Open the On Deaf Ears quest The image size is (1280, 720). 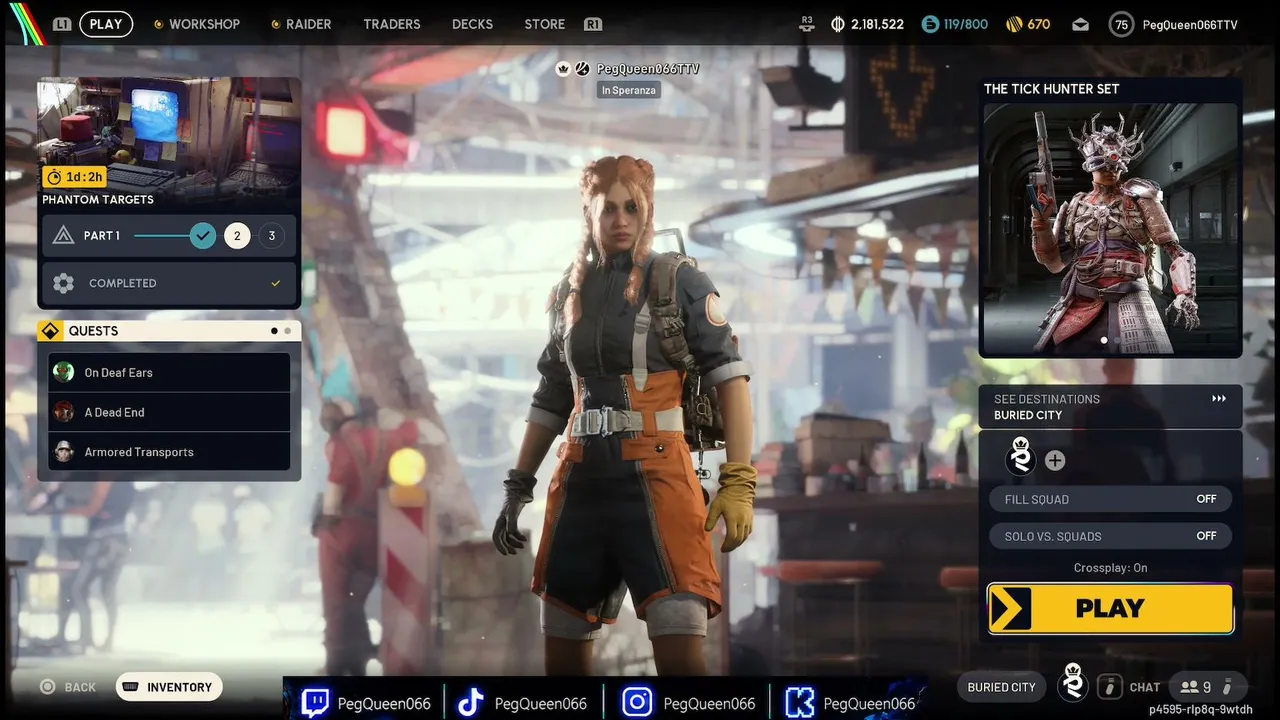pyautogui.click(x=169, y=372)
